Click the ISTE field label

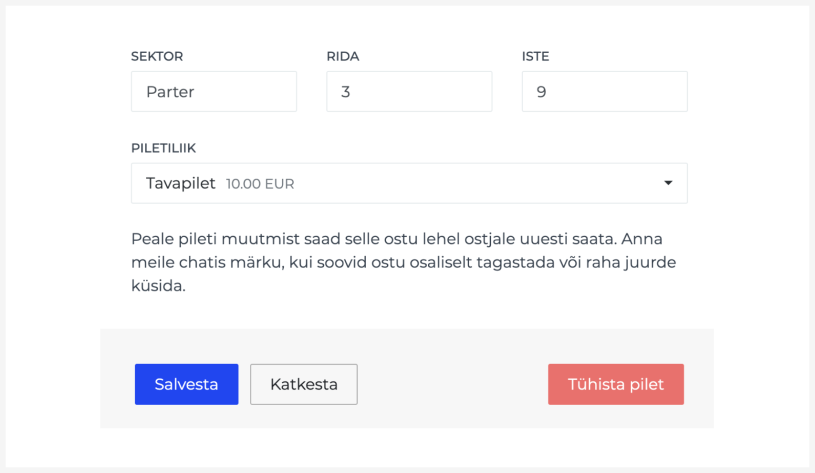tap(535, 56)
